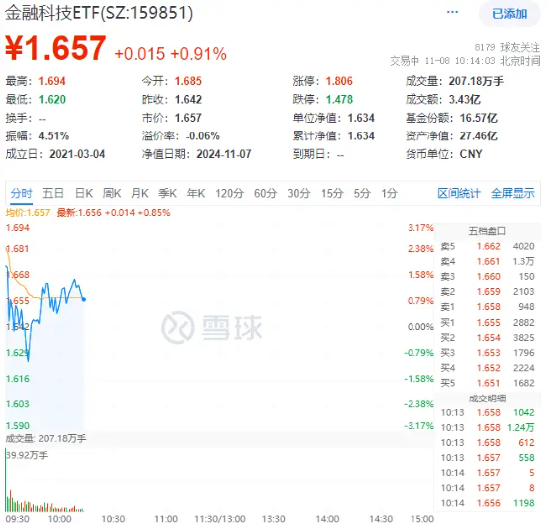Screen dimensions: 550x529
Task: Open the 年K chart tab
Action: coord(195,193)
